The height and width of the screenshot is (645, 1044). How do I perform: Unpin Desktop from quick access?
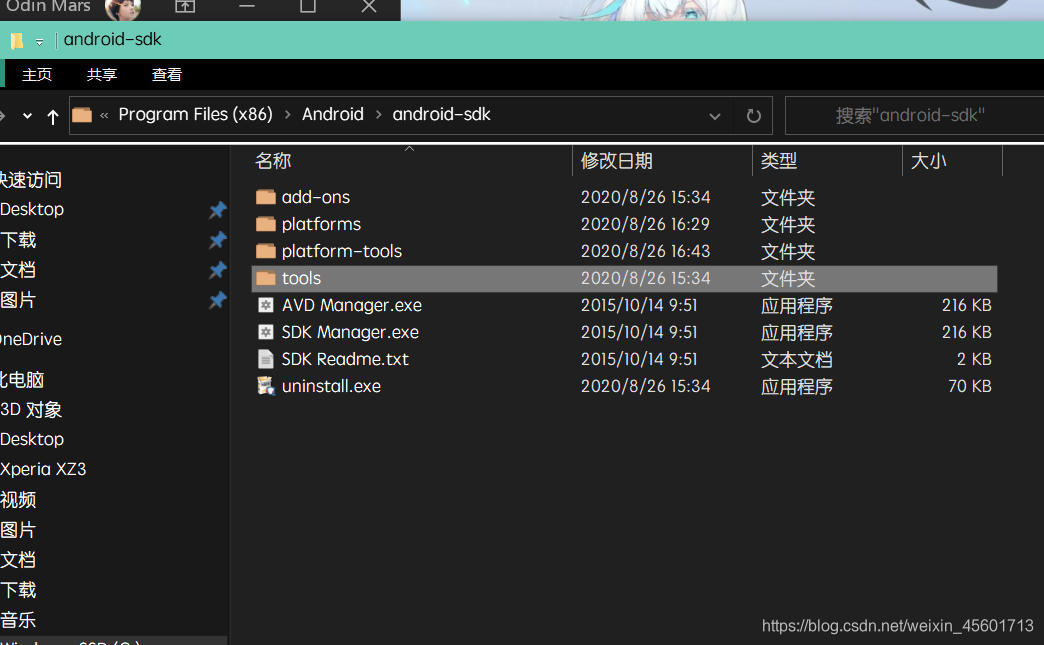coord(218,210)
